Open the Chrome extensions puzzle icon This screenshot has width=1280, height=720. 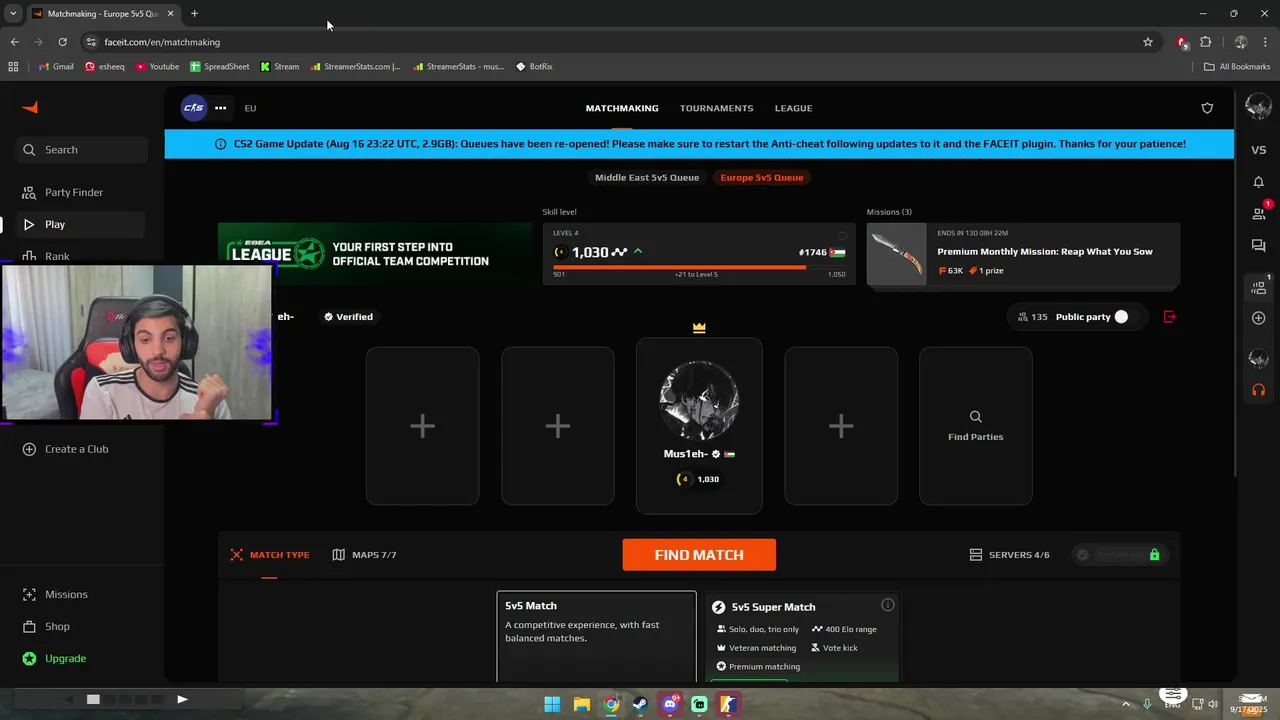coord(1205,42)
